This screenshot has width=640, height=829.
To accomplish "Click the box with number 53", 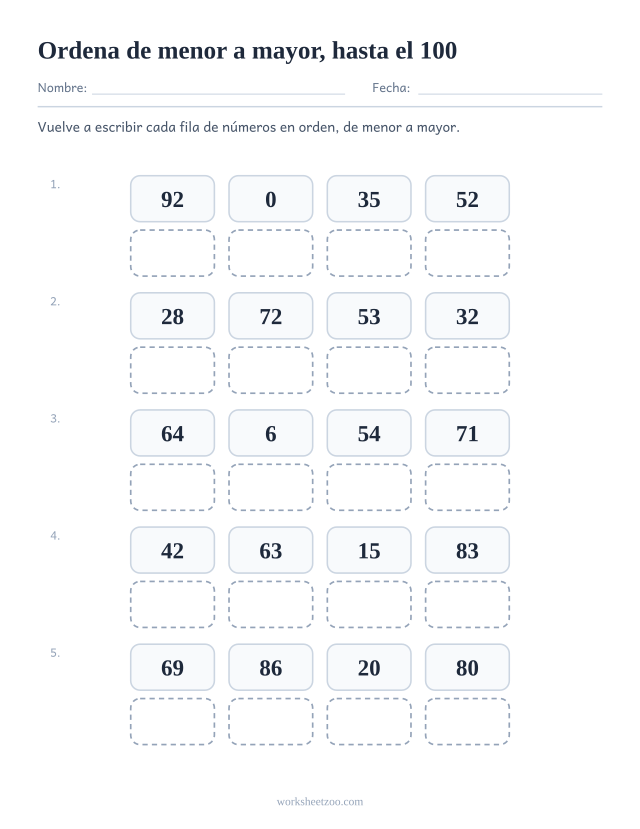I will click(369, 316).
